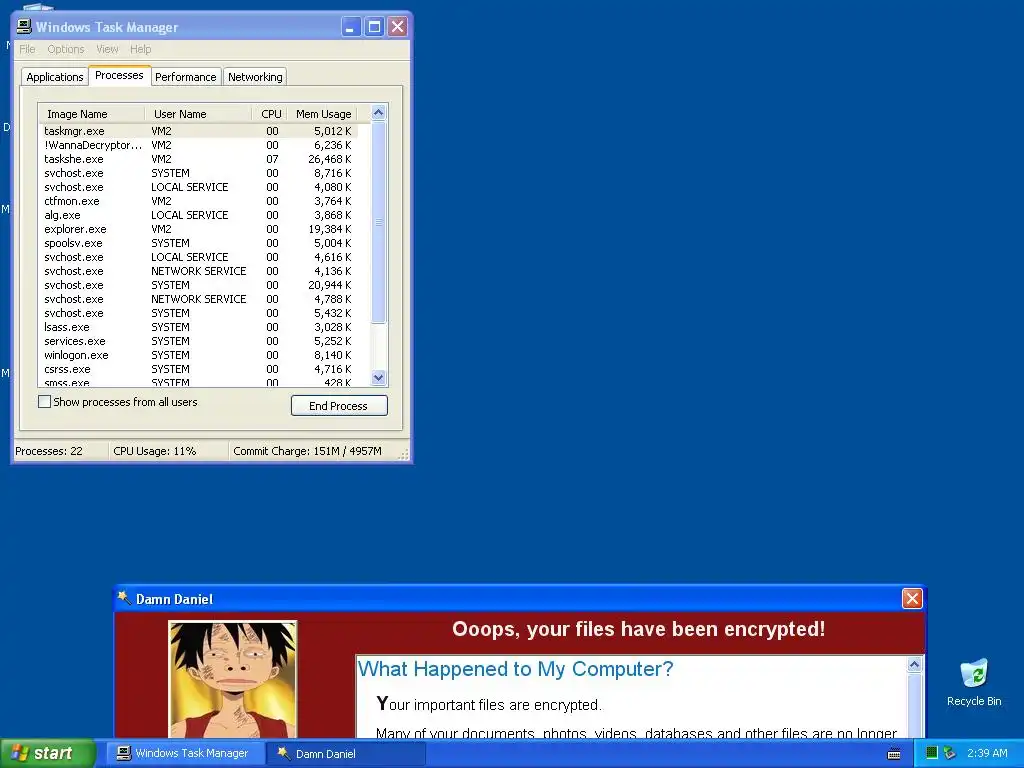Click the process list scrollbar thumb

tap(378, 222)
